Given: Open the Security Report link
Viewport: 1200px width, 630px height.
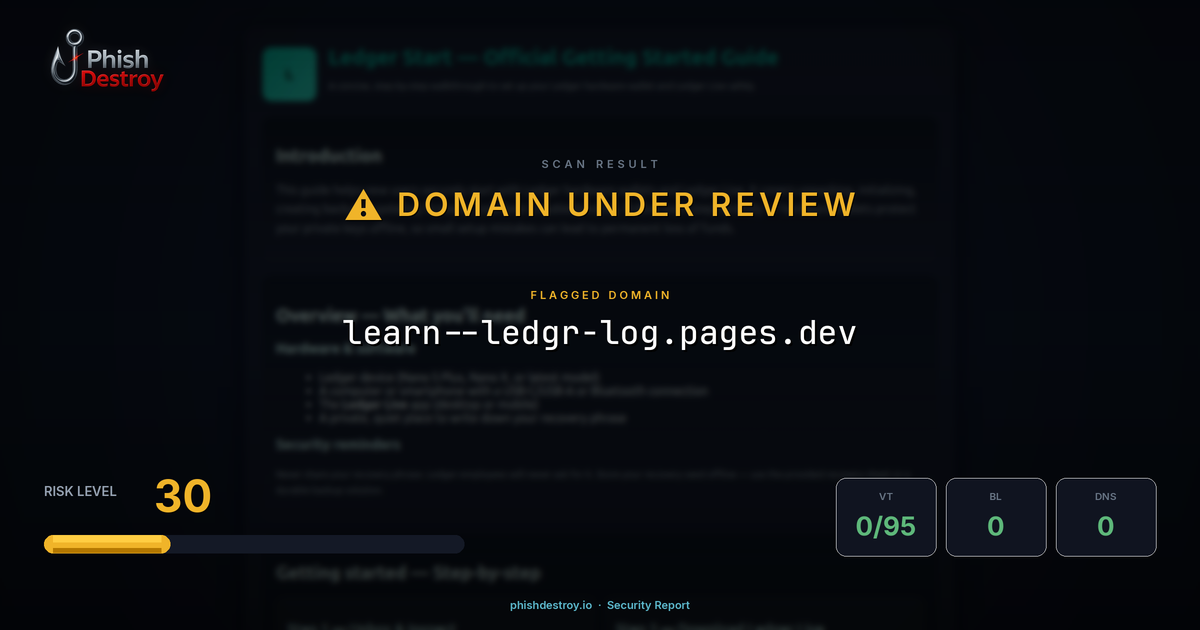Looking at the screenshot, I should pyautogui.click(x=648, y=605).
